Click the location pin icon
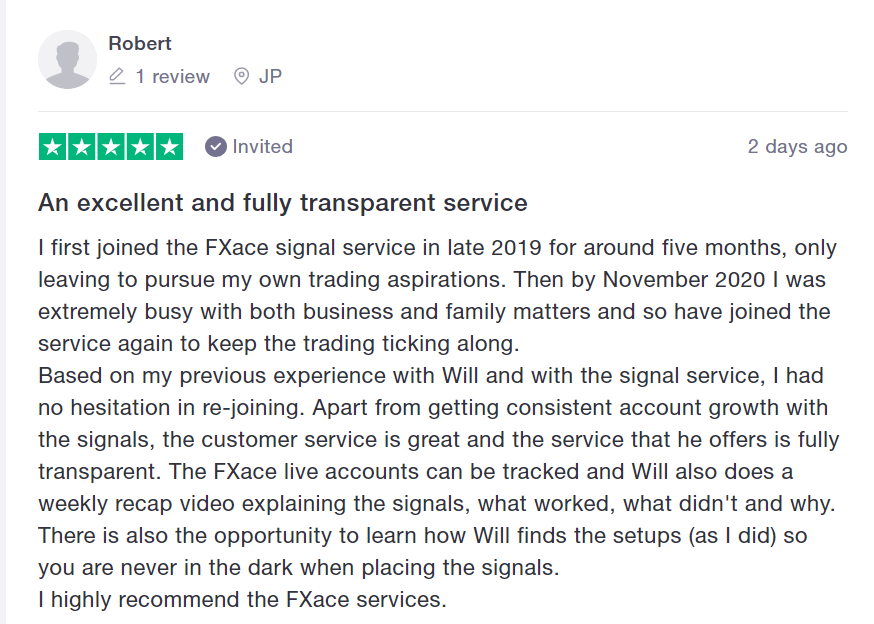 241,76
